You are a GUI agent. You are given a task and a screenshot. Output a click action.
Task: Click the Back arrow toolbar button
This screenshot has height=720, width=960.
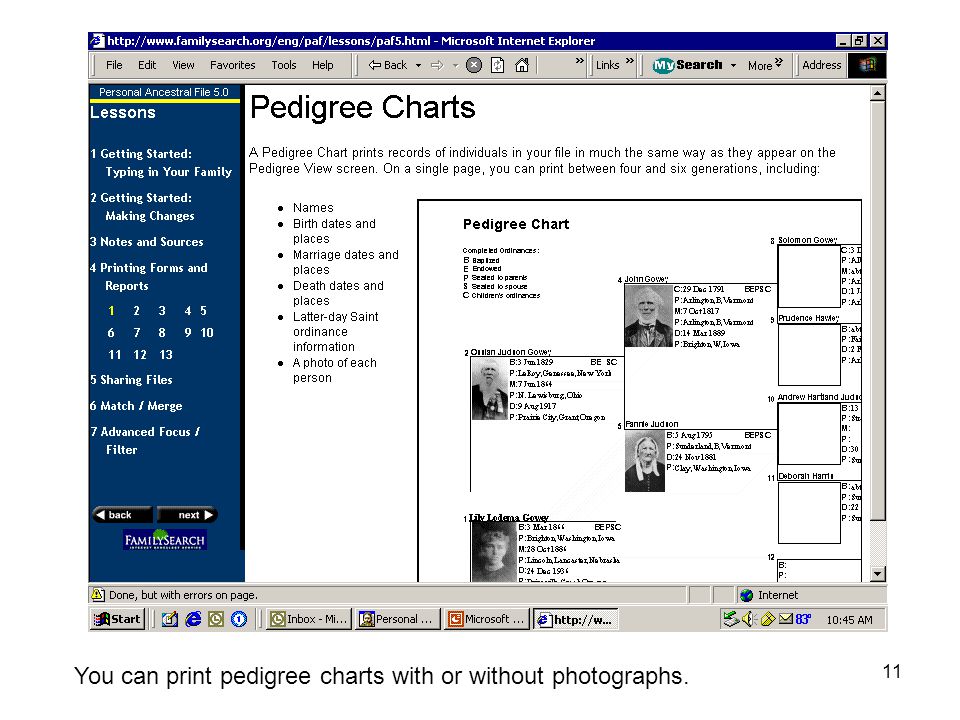(387, 65)
